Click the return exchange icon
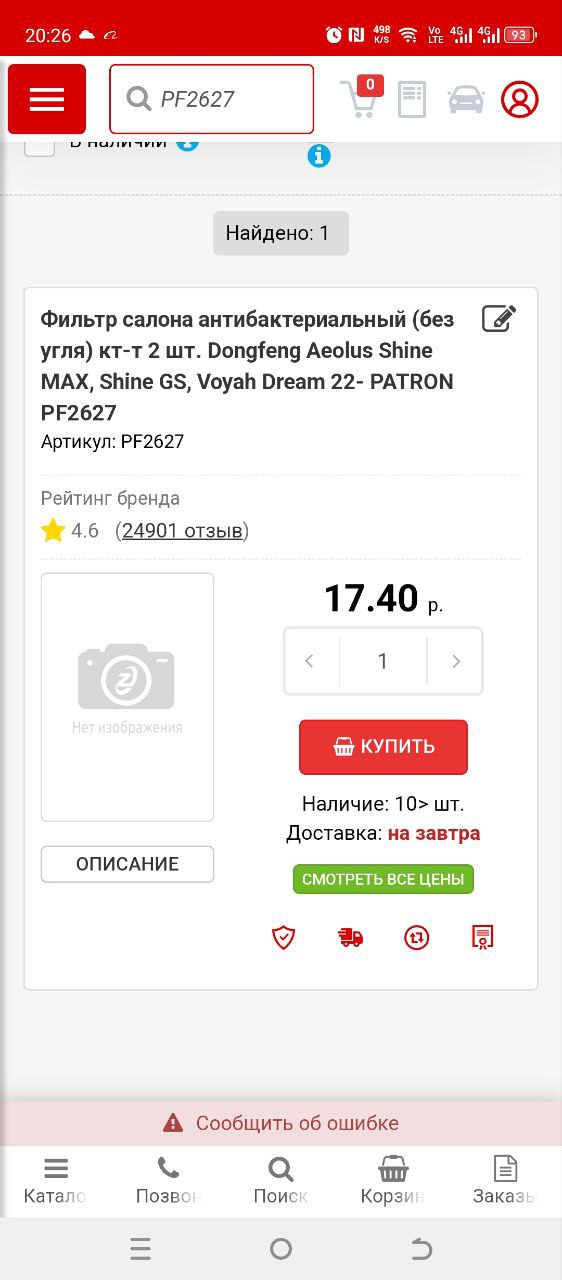 pos(417,937)
